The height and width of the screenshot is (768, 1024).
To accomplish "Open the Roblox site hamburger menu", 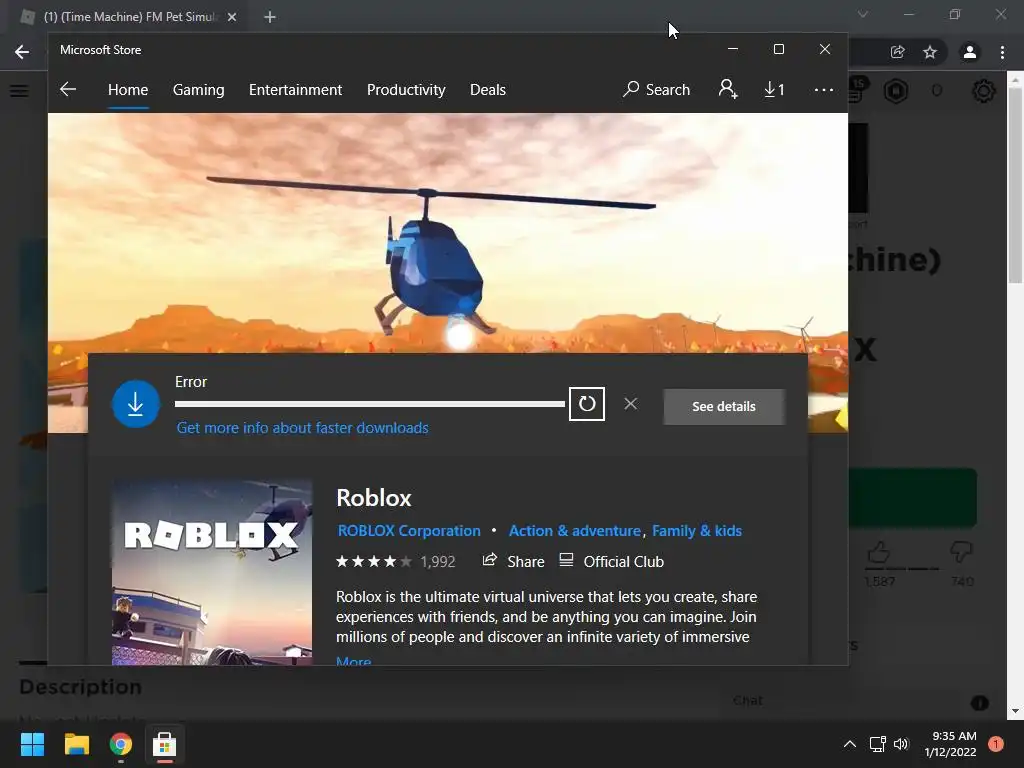I will pyautogui.click(x=19, y=91).
